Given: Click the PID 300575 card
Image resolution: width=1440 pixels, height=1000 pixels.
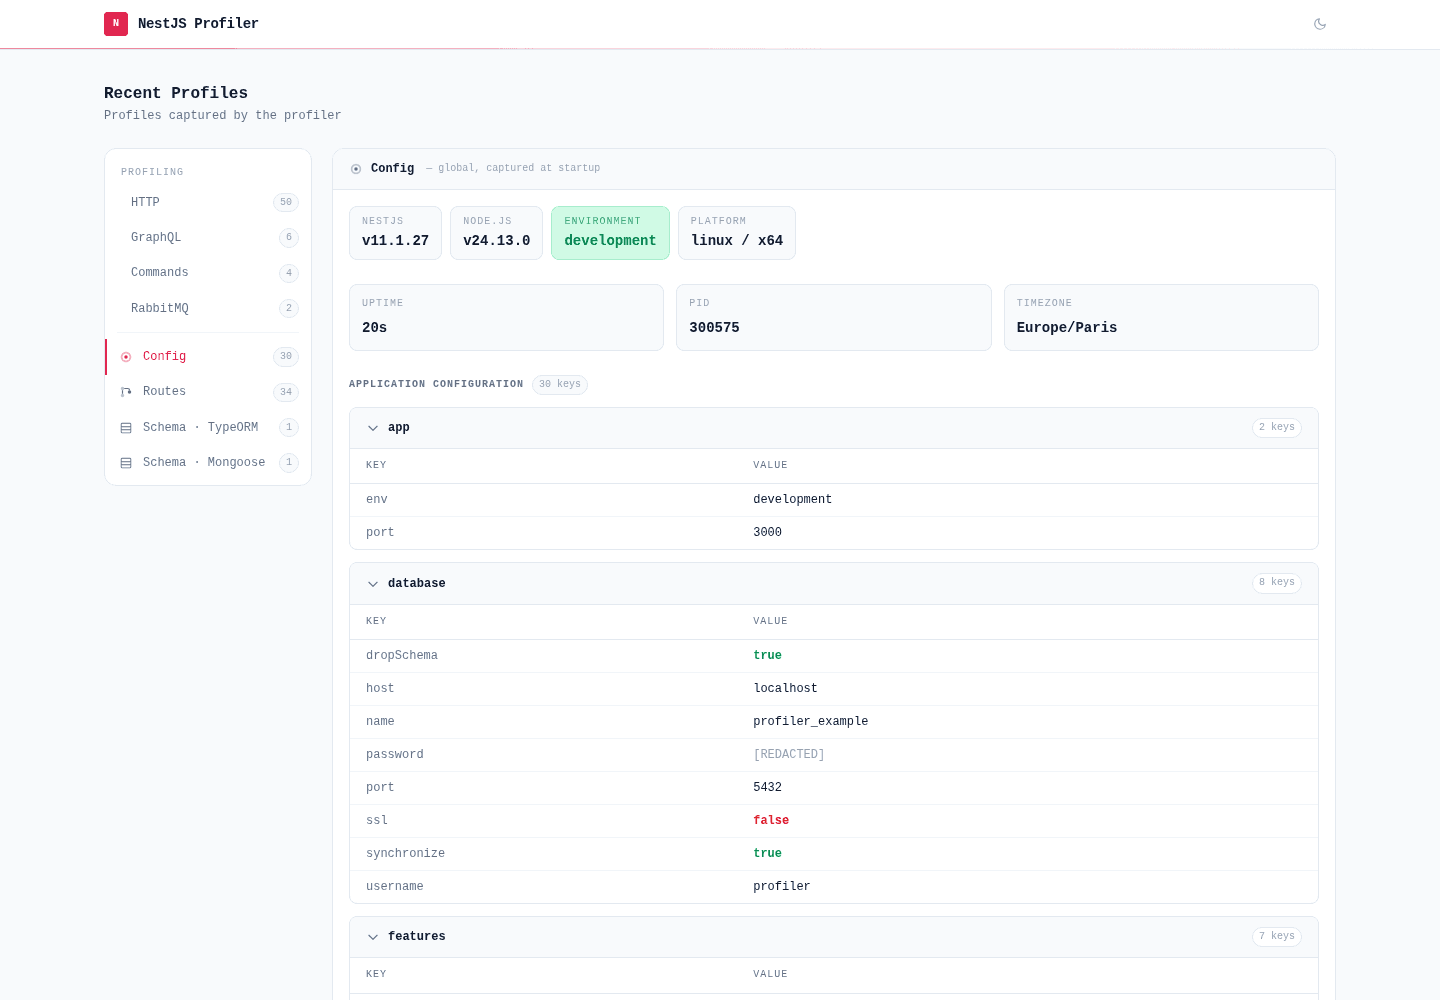Looking at the screenshot, I should pos(834,317).
